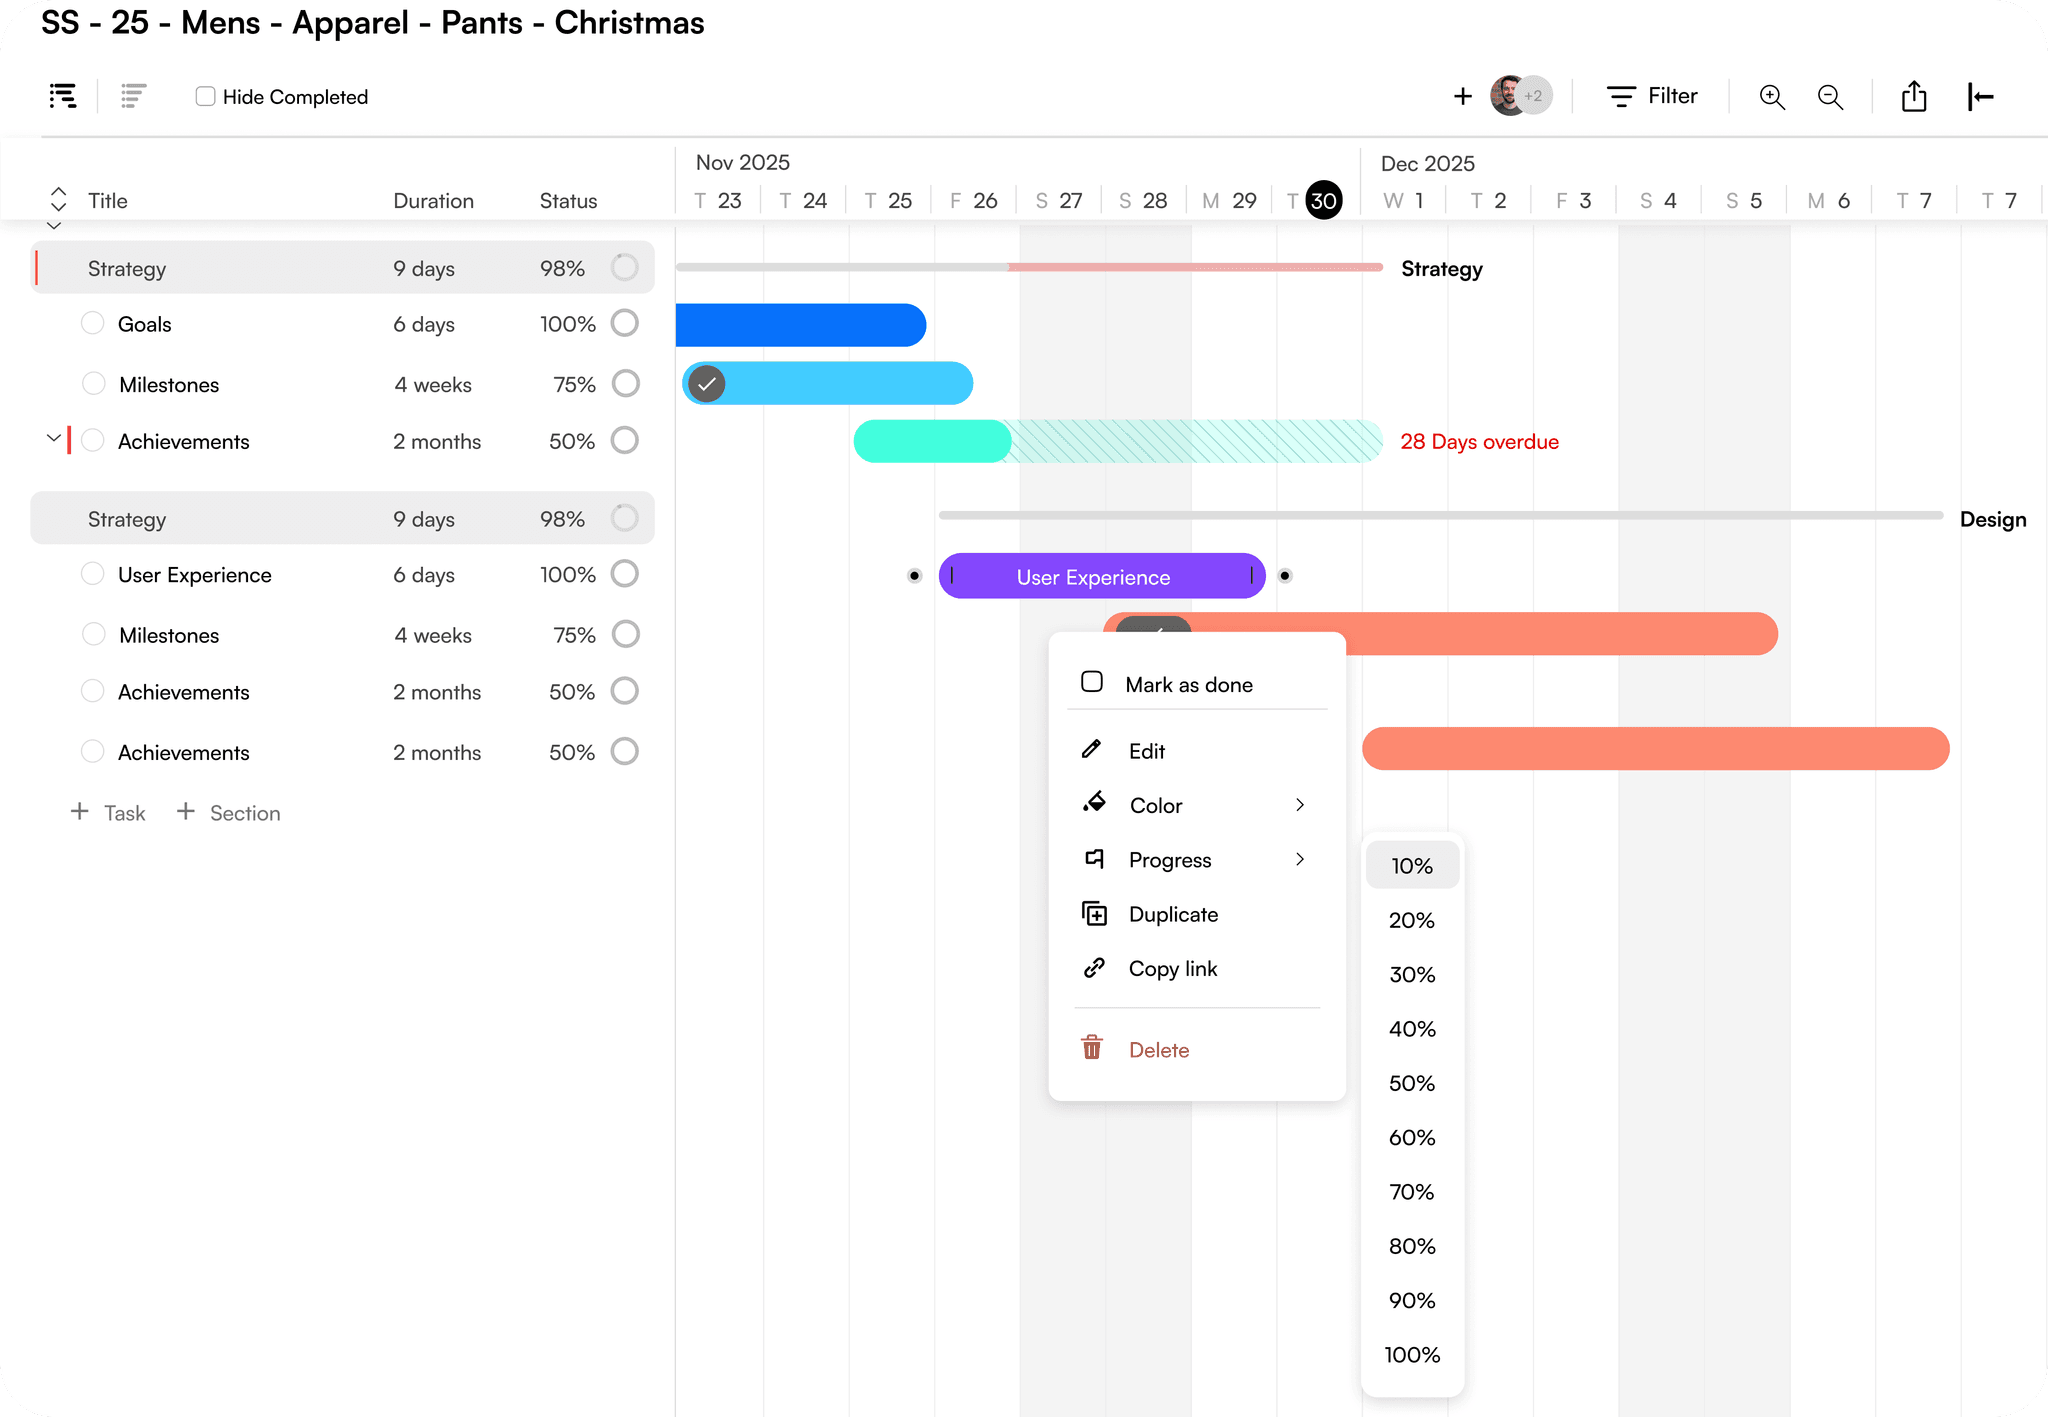The width and height of the screenshot is (2048, 1417).
Task: Expand the Progress submenu arrow
Action: click(1300, 859)
